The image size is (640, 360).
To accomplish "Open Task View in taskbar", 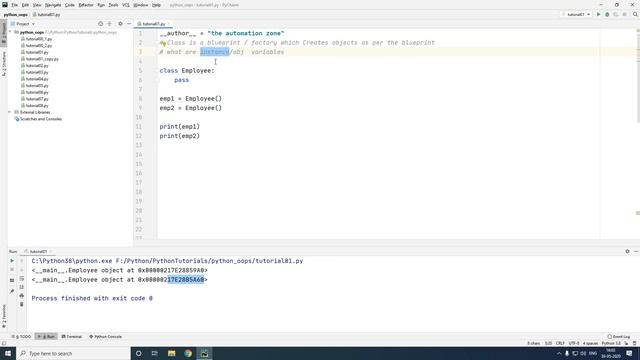I will click(155, 353).
